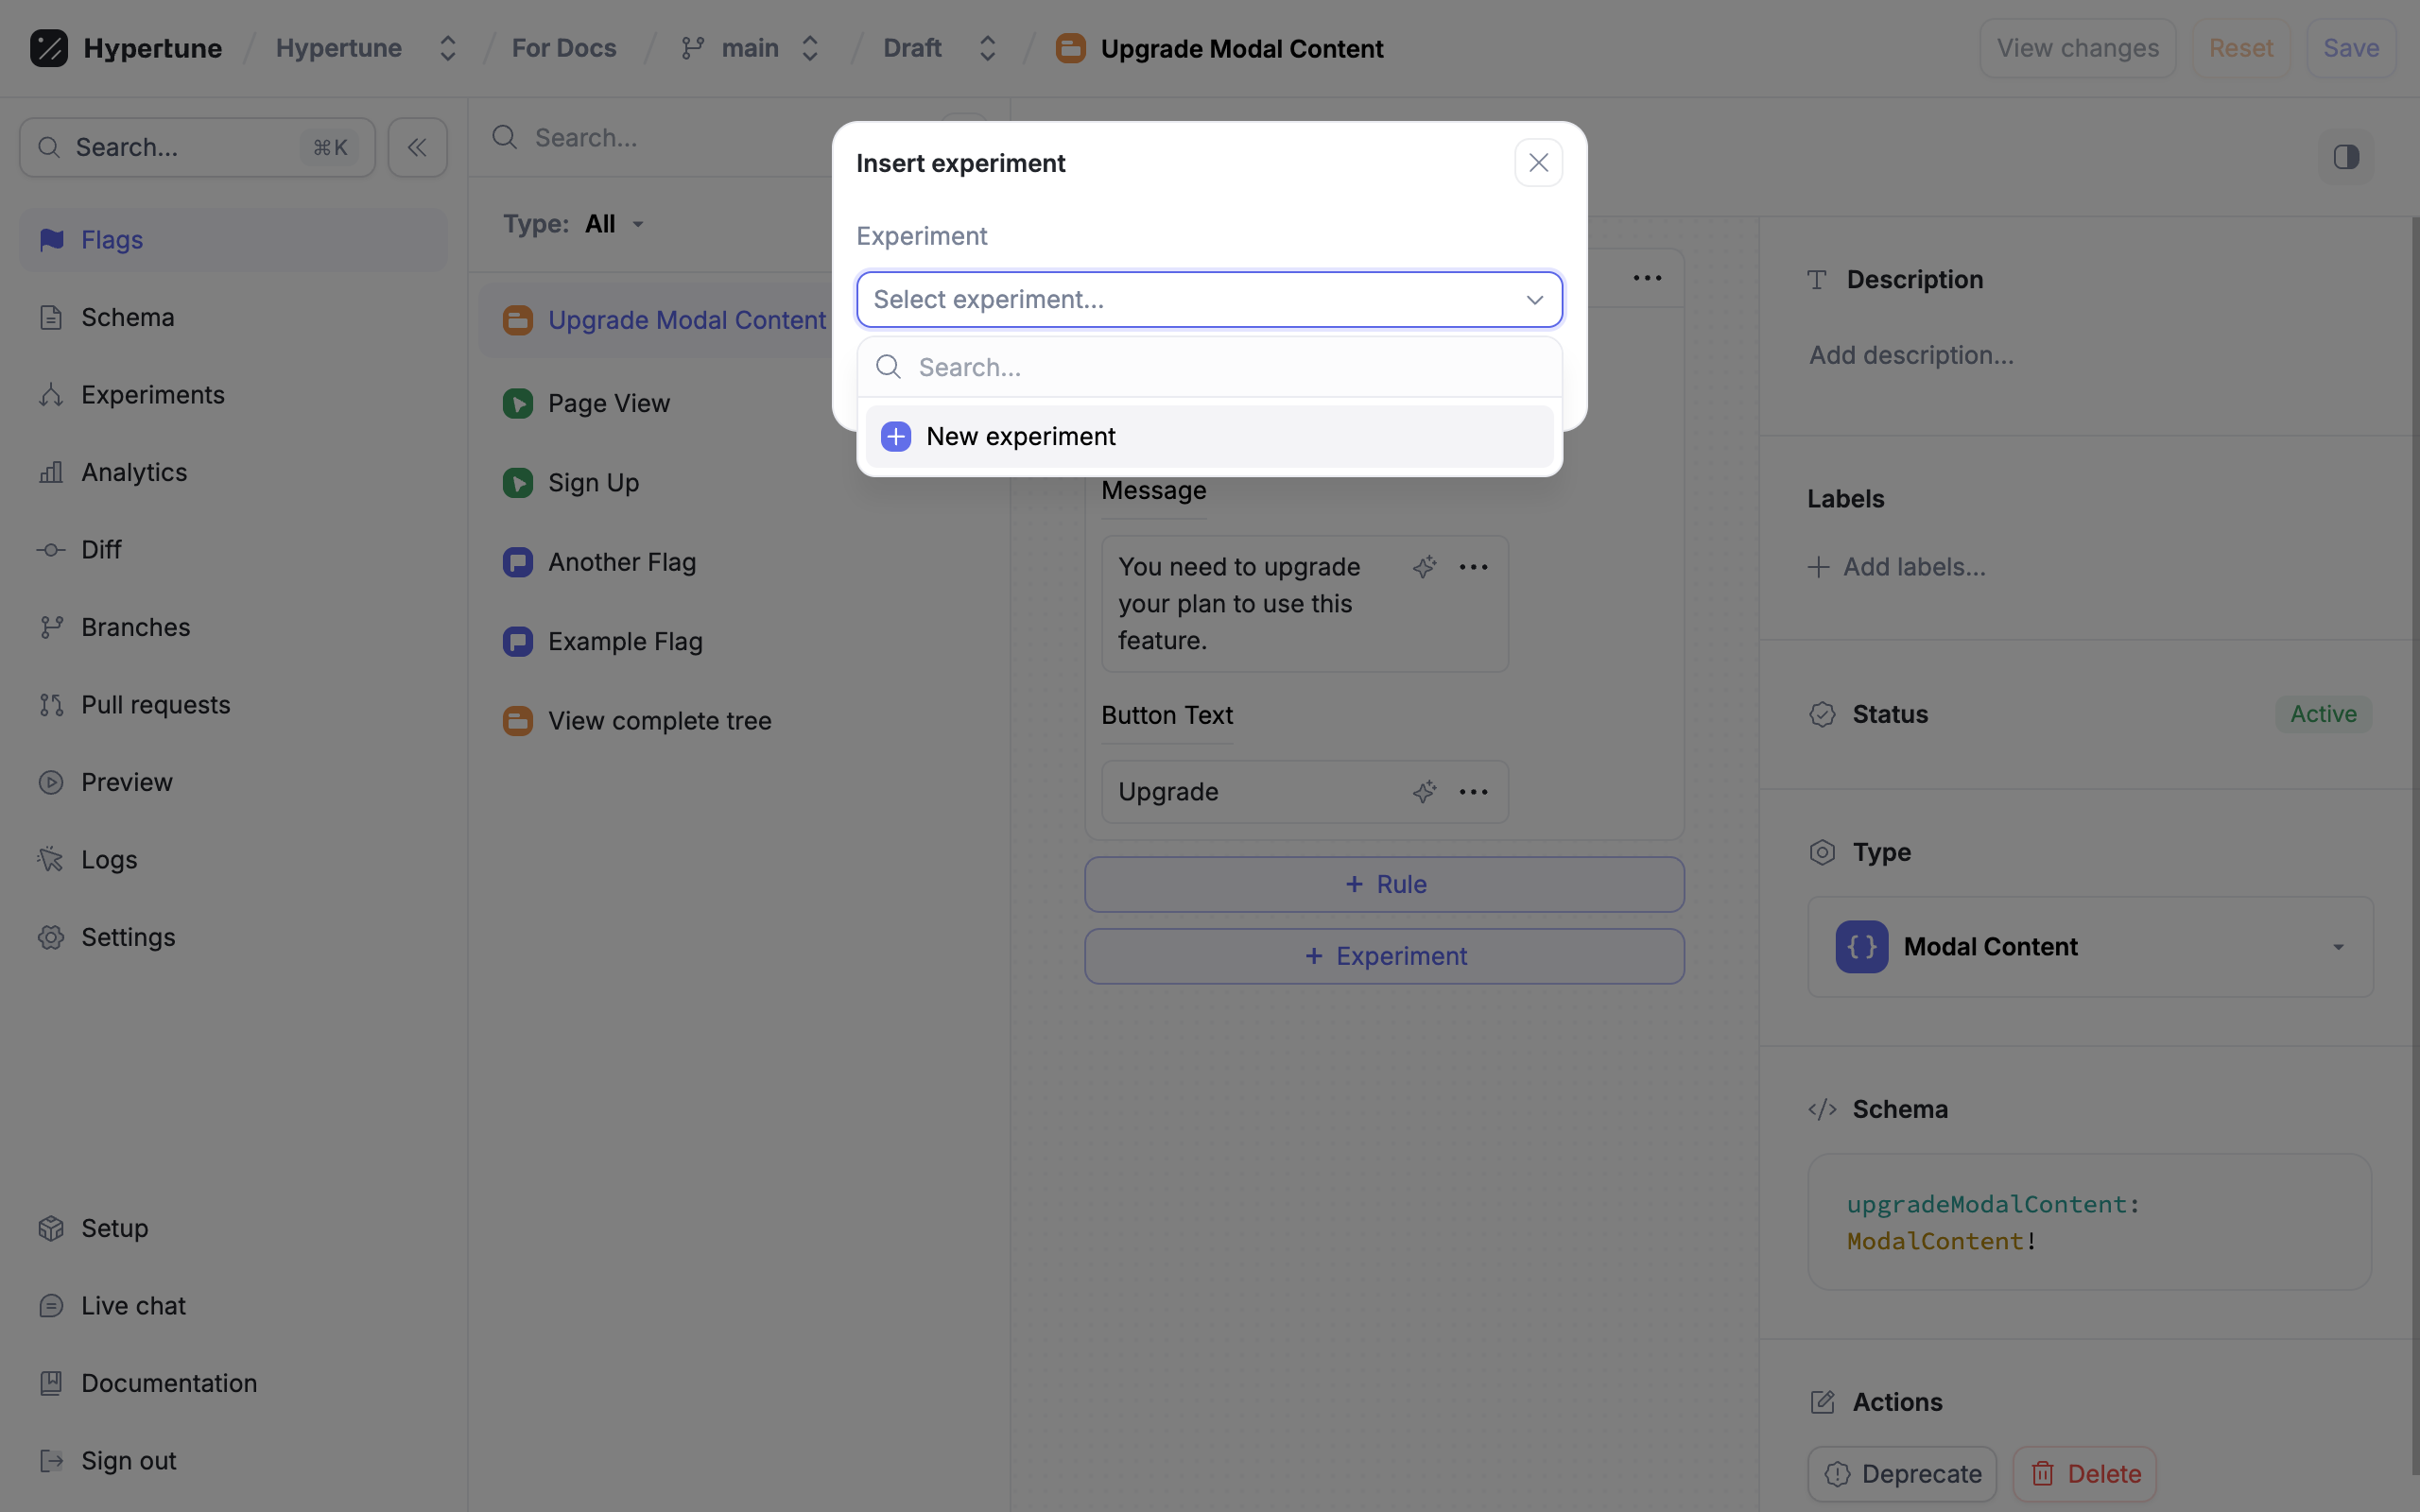Expand the Select experiment dropdown
This screenshot has height=1512, width=2420.
(x=1208, y=299)
